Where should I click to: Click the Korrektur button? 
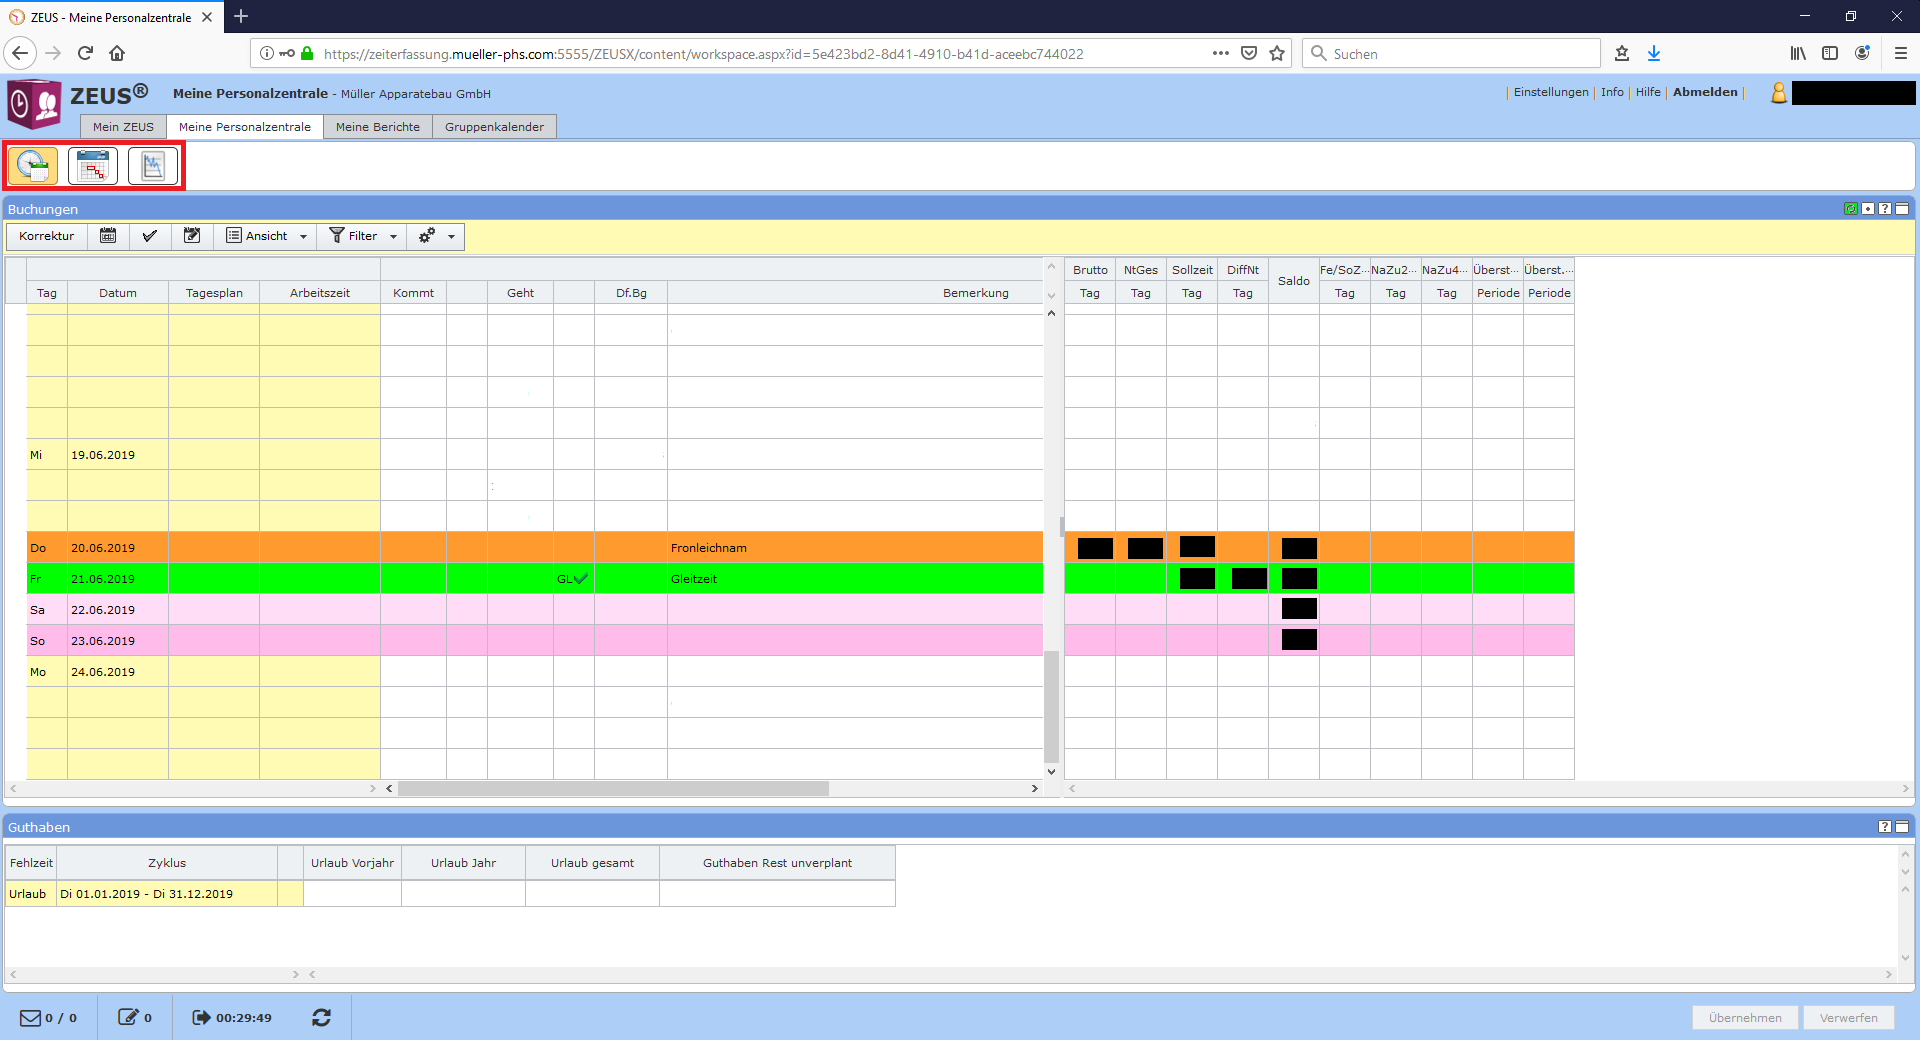coord(46,236)
